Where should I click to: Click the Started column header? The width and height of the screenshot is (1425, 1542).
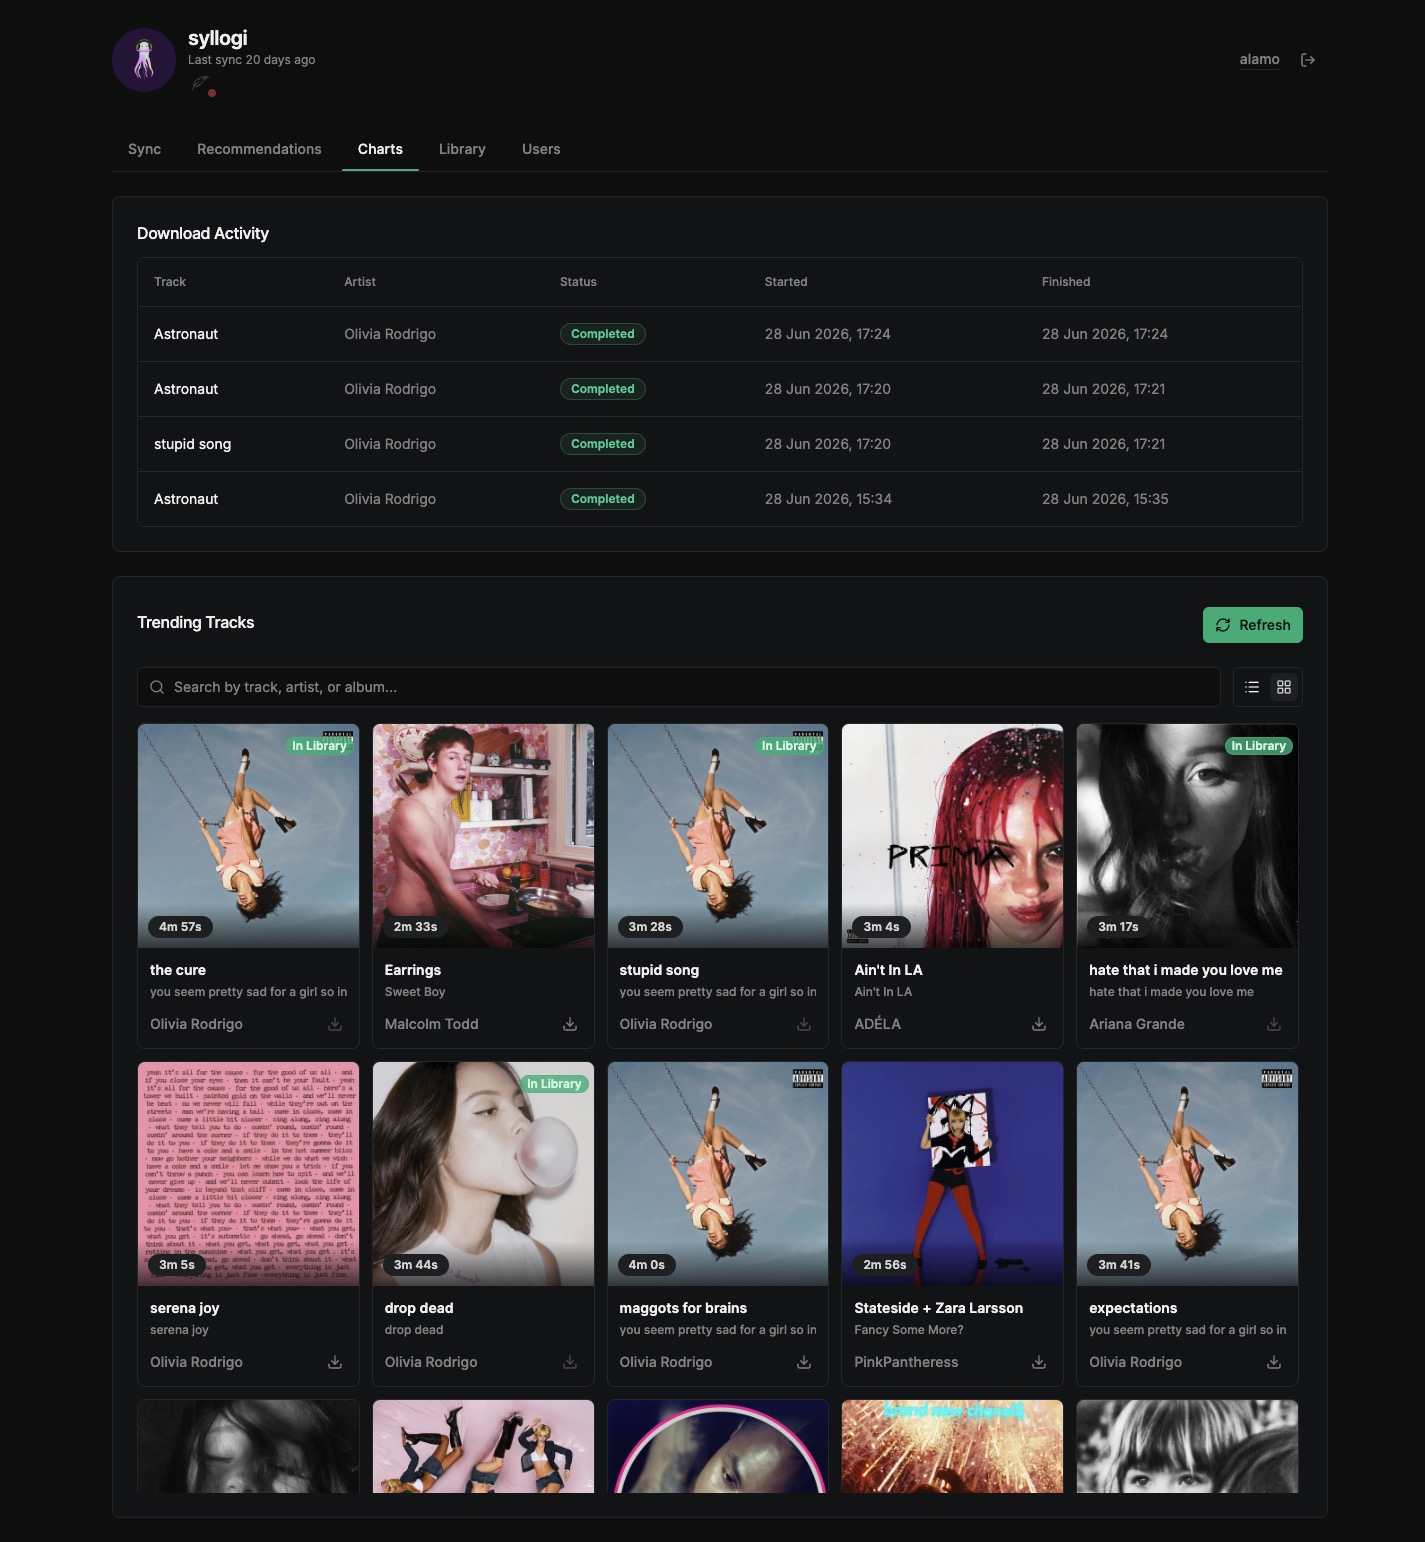click(786, 282)
